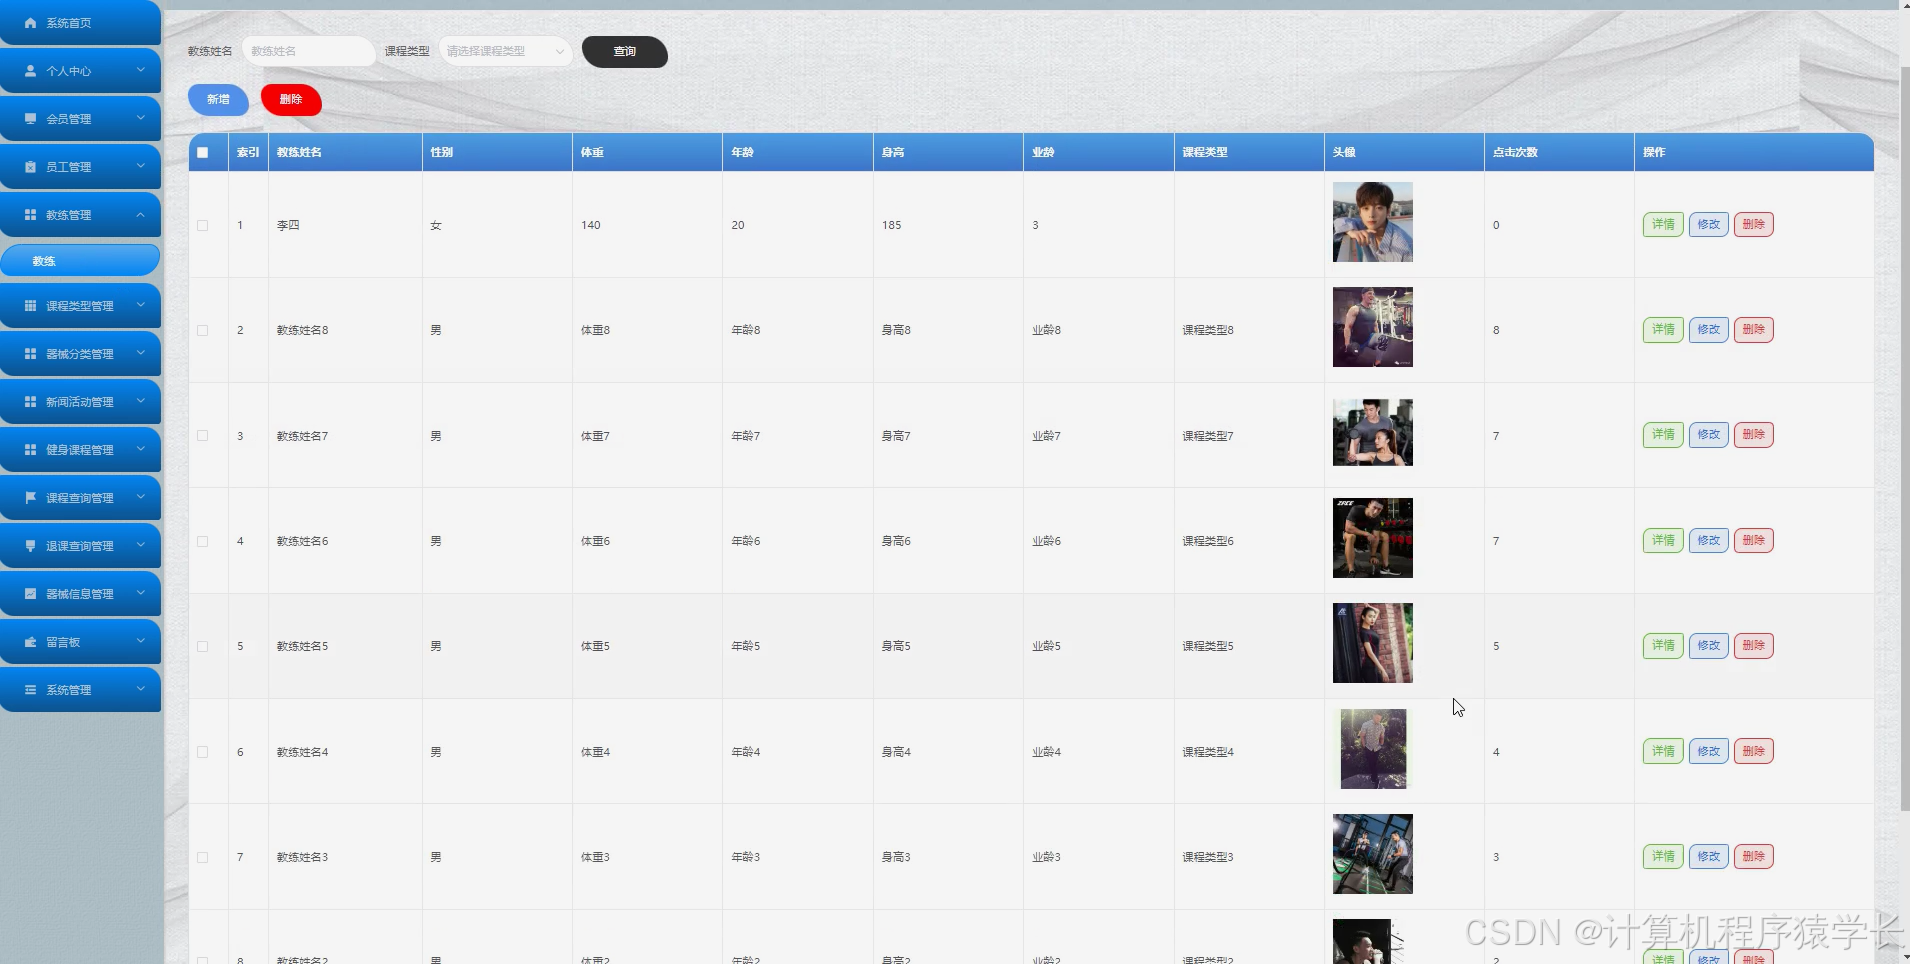View 详情 for 教练姓名3 row
This screenshot has width=1910, height=964.
tap(1663, 856)
